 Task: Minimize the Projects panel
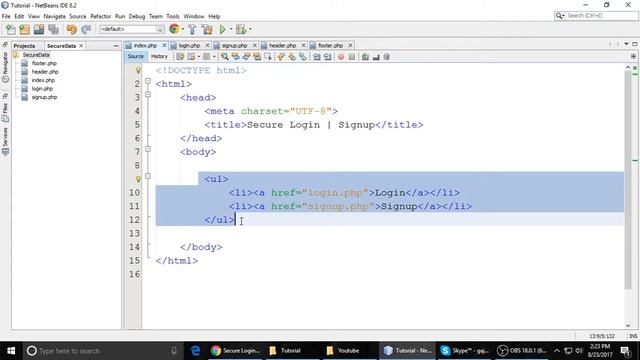click(116, 46)
